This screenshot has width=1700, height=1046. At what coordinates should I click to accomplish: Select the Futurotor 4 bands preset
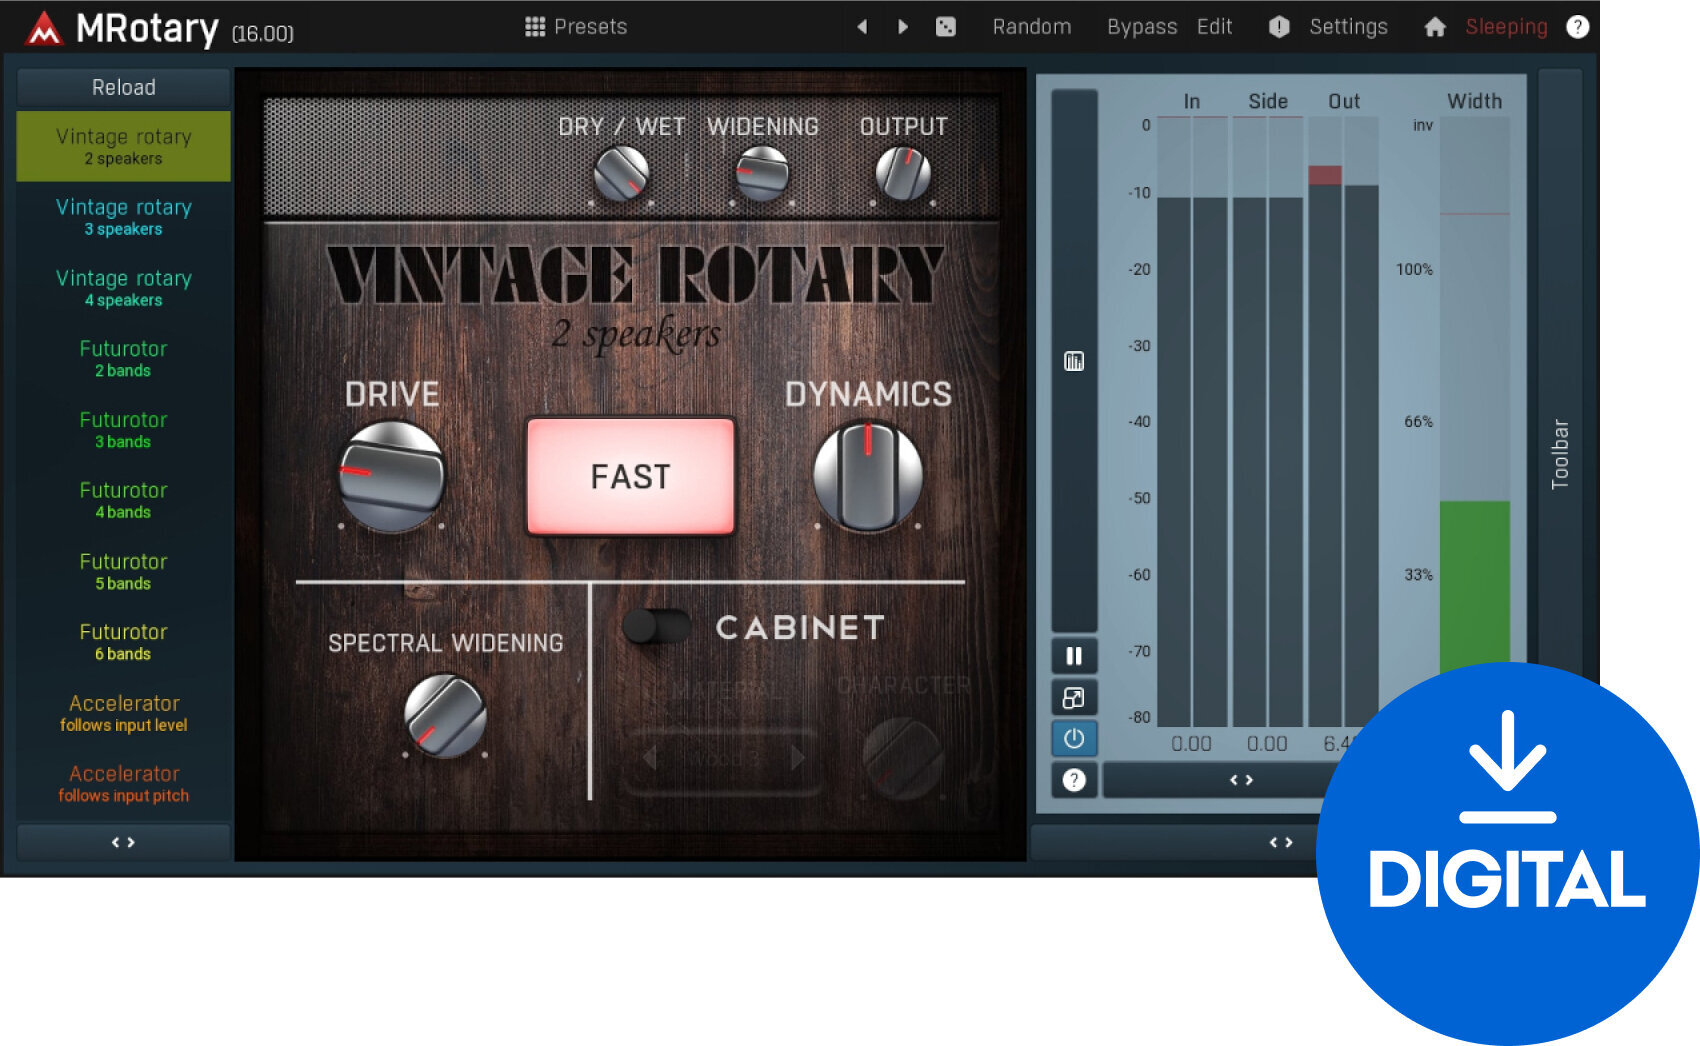(x=123, y=500)
